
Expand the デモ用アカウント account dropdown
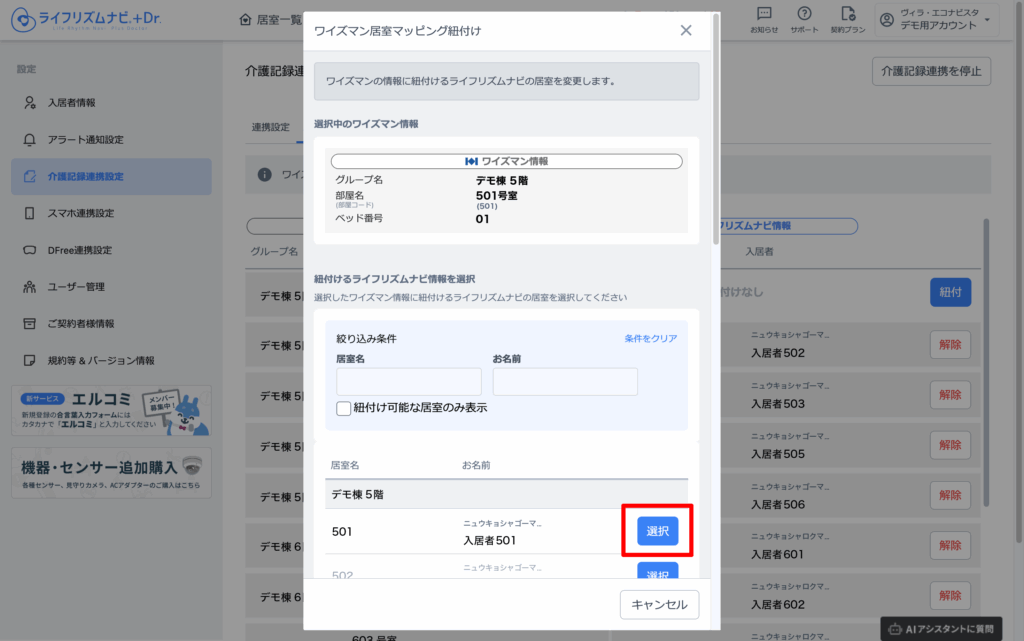click(987, 20)
